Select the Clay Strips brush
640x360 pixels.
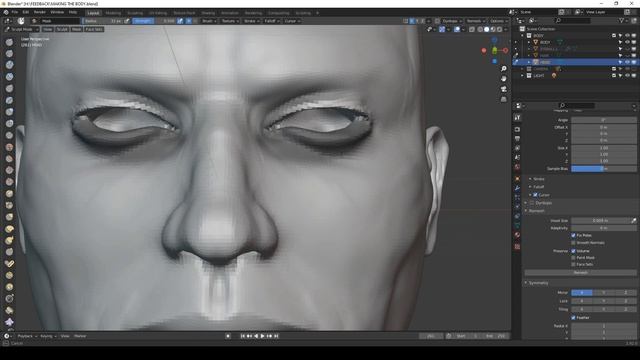click(x=9, y=76)
